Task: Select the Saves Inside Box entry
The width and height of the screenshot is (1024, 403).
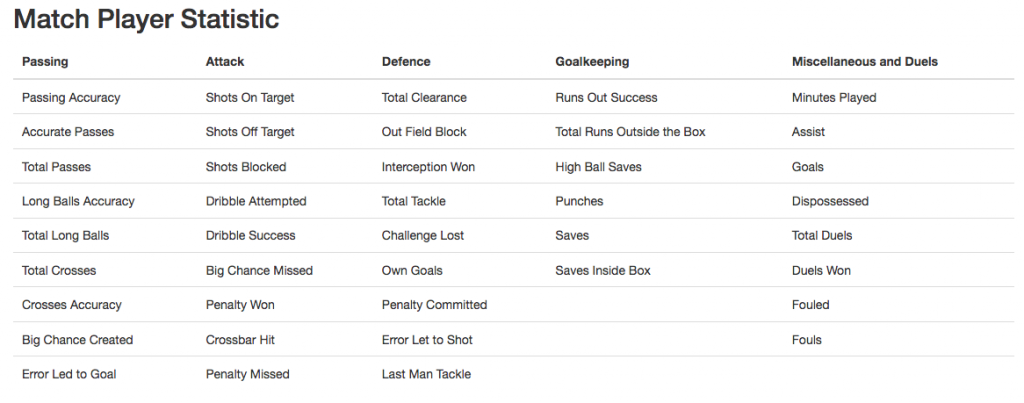Action: 603,270
